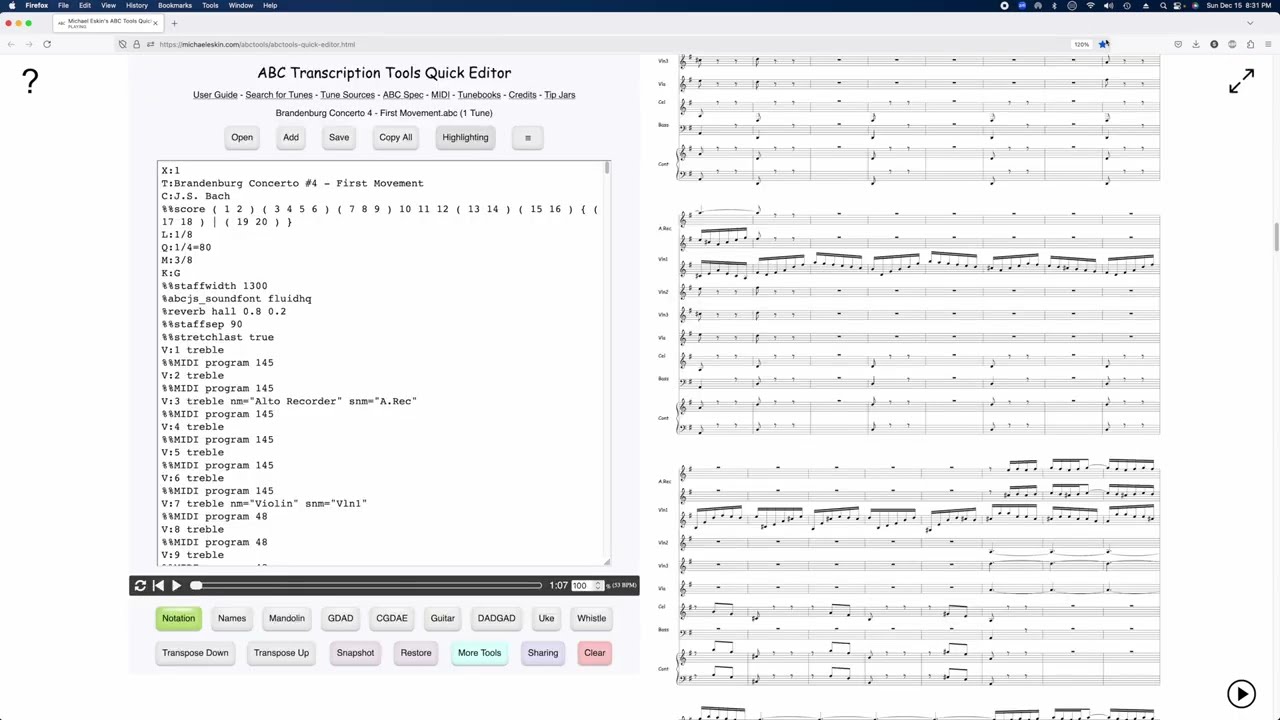
Task: Toggle loop in the audio player
Action: click(x=140, y=586)
